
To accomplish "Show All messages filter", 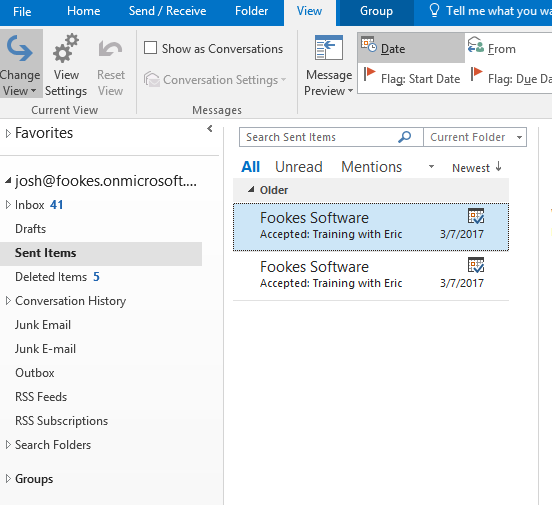I will [250, 167].
